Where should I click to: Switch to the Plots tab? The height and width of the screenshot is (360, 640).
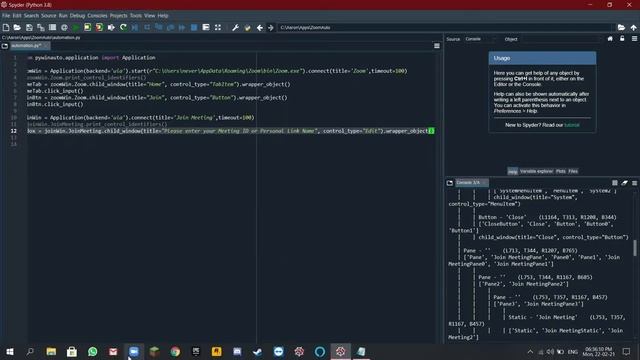[560, 171]
